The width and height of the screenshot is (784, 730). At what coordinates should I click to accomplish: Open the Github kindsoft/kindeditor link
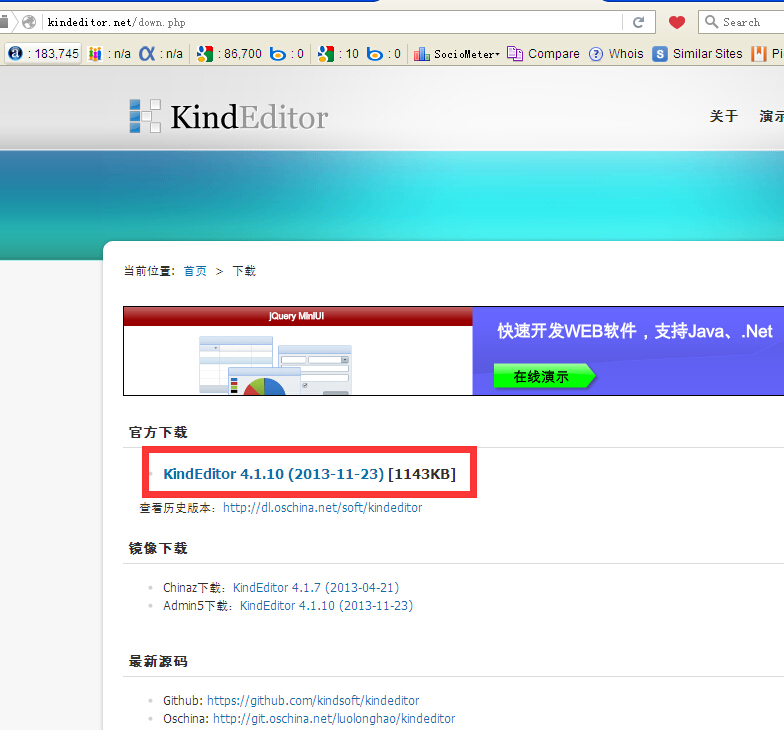(x=313, y=700)
